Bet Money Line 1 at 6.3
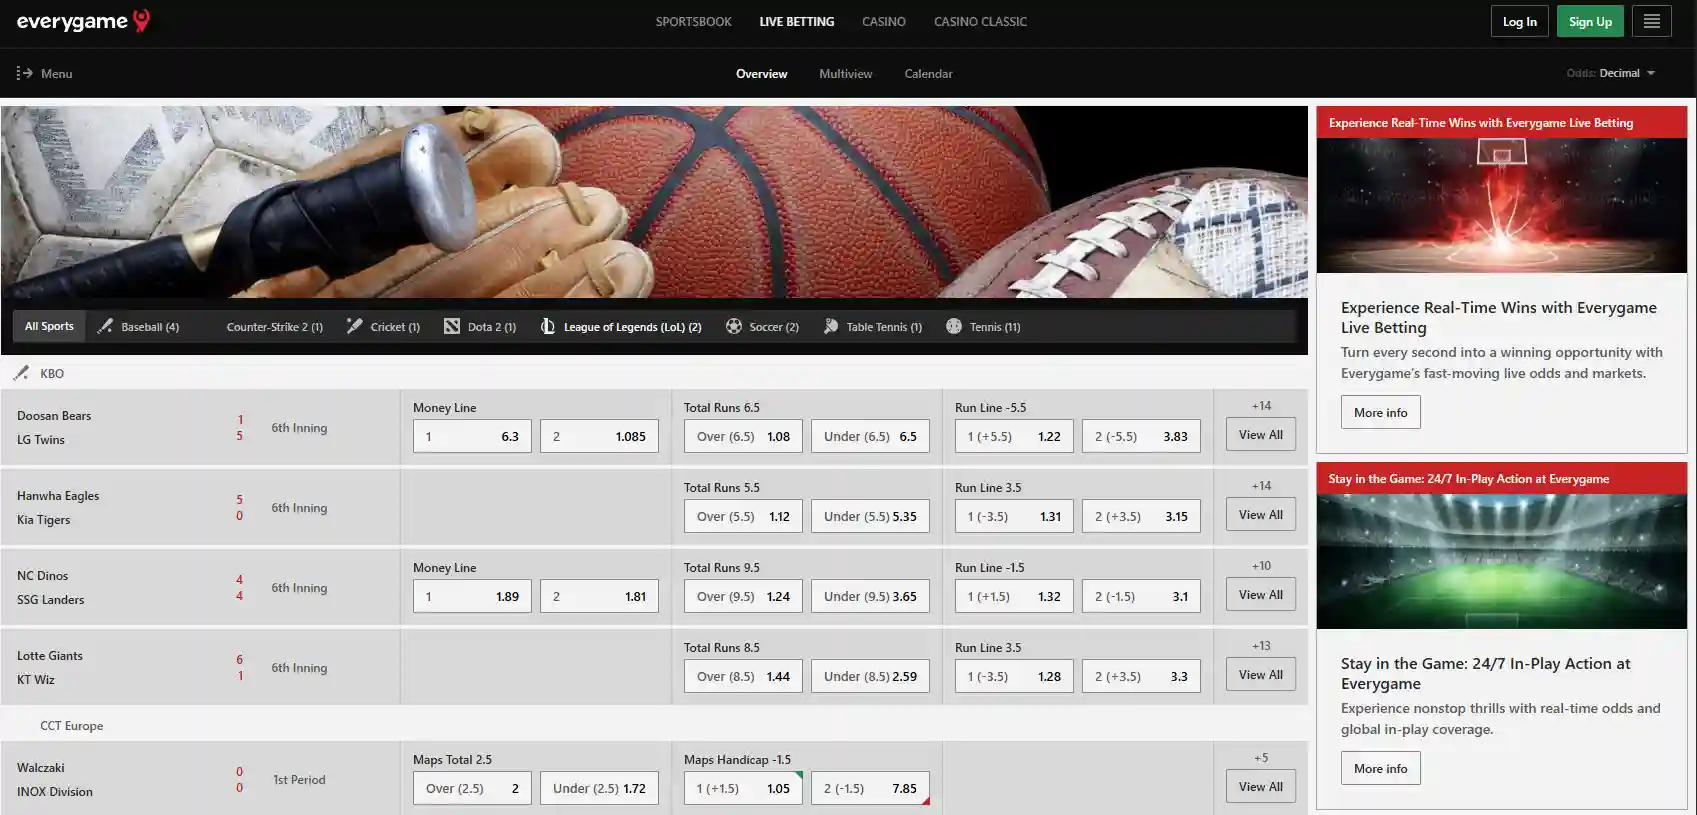Image resolution: width=1697 pixels, height=815 pixels. click(x=472, y=436)
